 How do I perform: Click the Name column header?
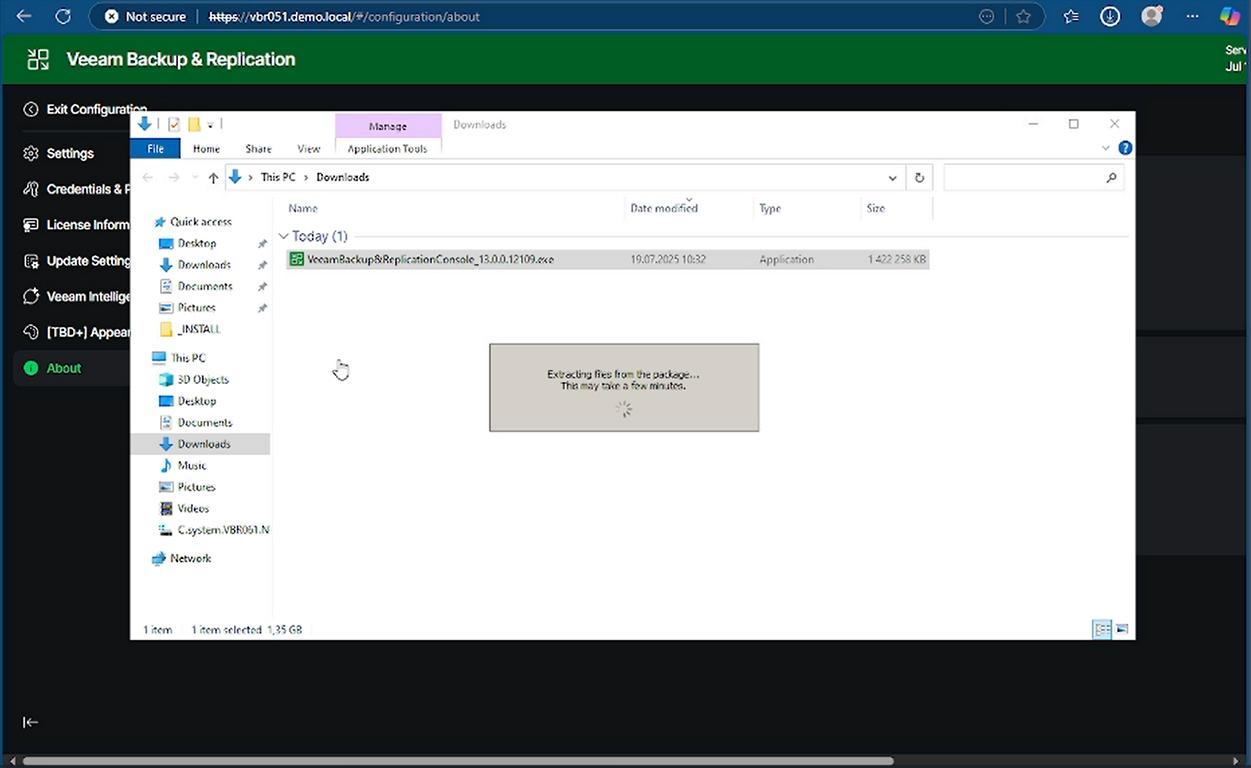click(x=303, y=208)
